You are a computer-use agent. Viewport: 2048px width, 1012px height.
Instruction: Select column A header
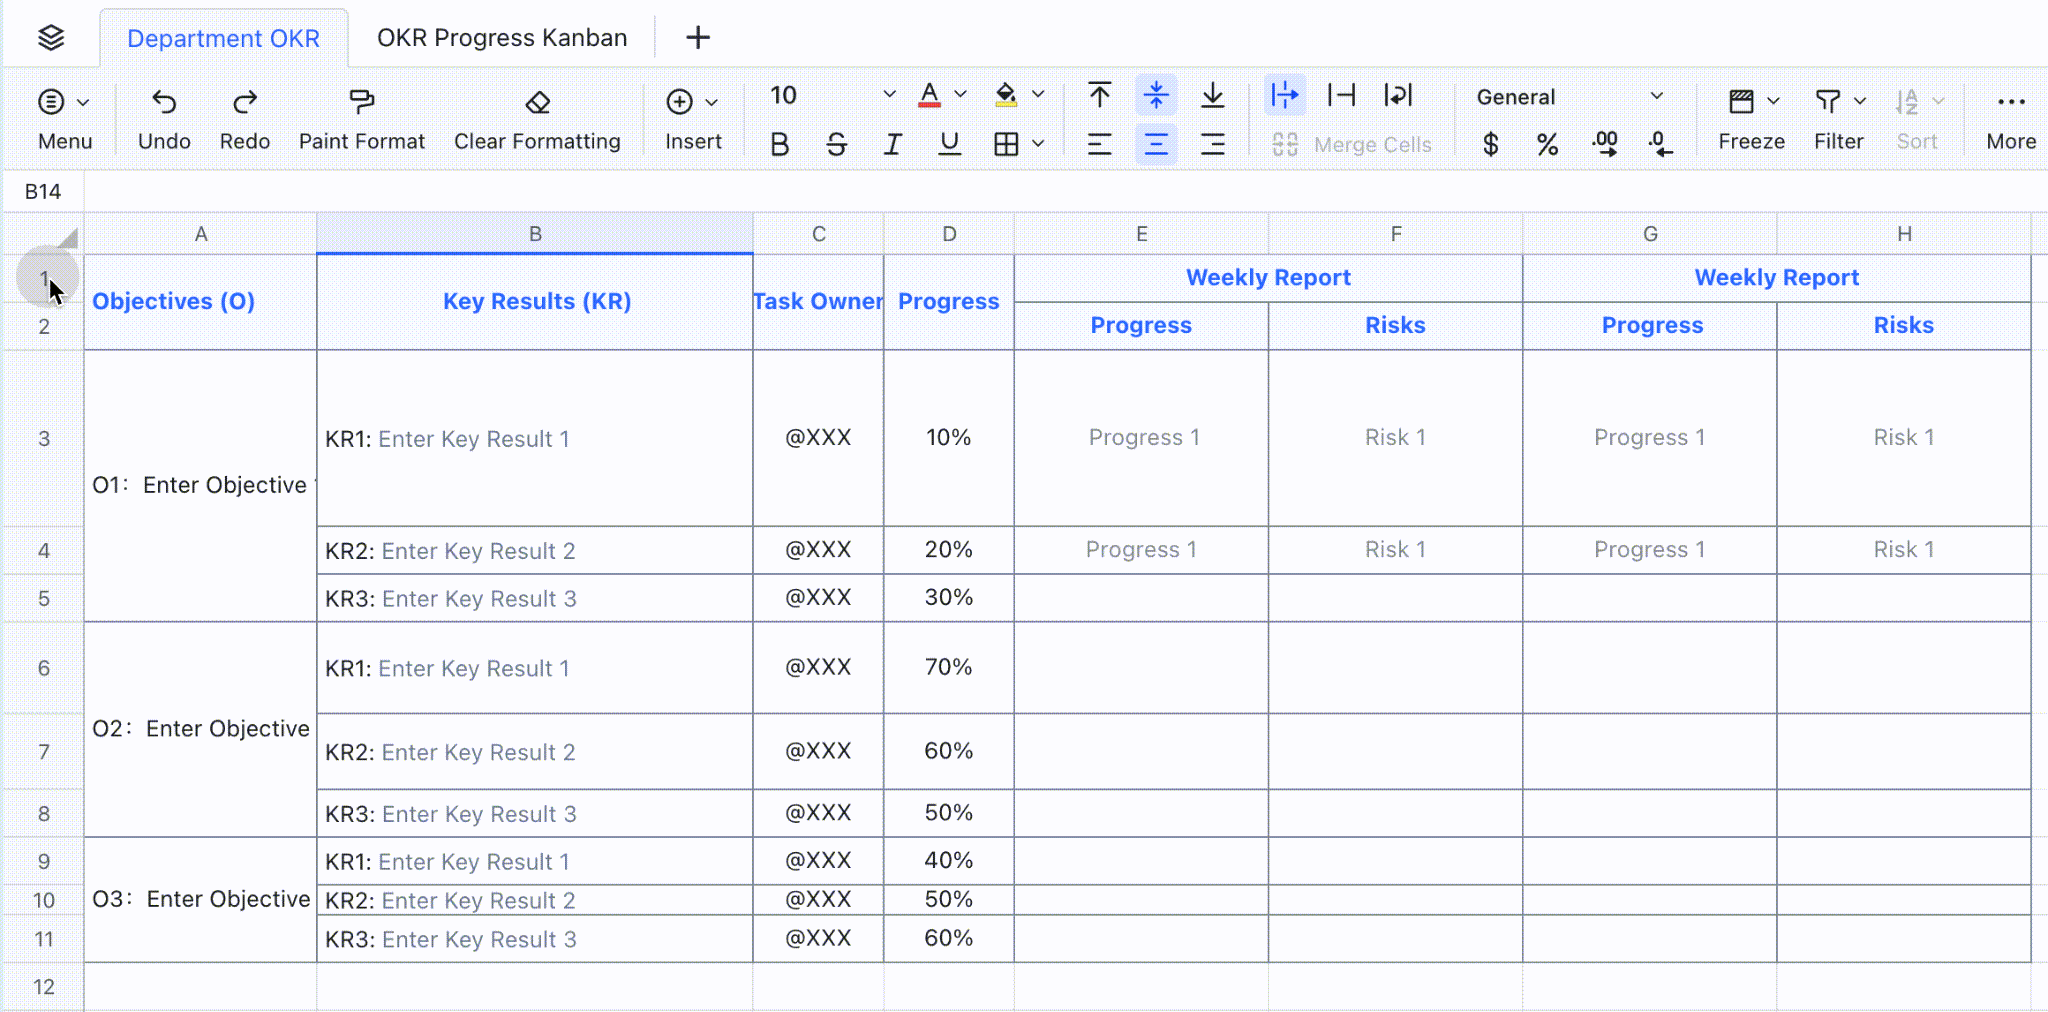(201, 234)
